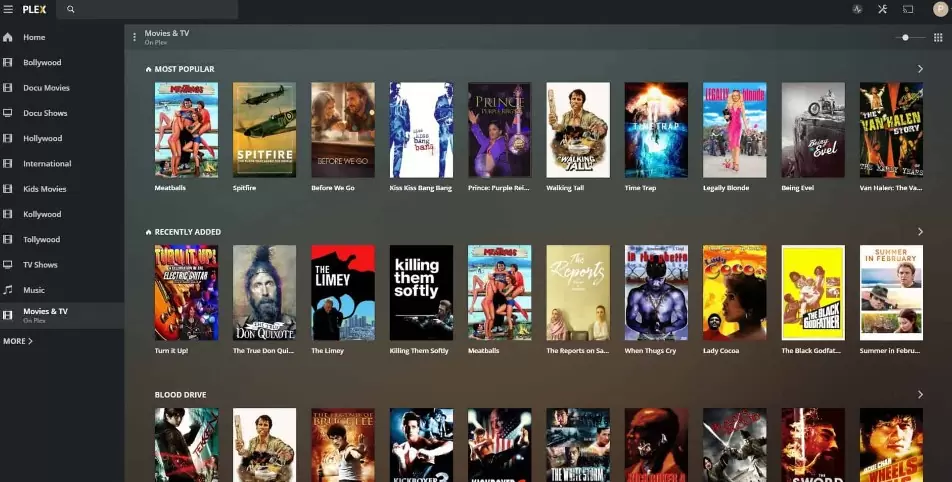This screenshot has width=952, height=482.
Task: Open the user account avatar
Action: click(x=940, y=9)
